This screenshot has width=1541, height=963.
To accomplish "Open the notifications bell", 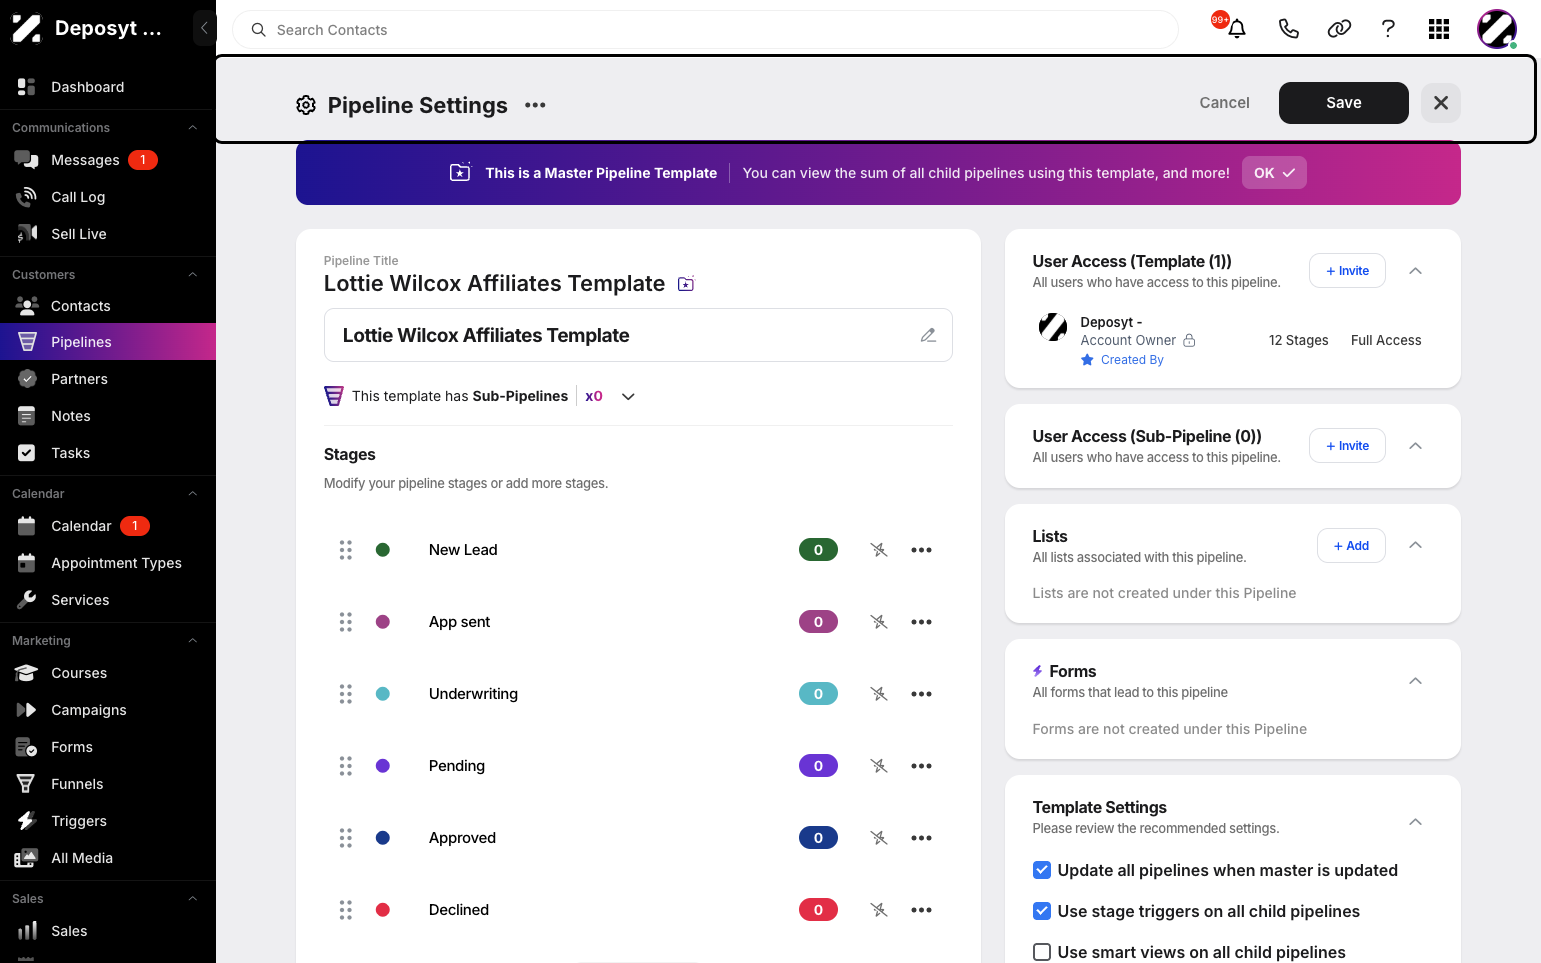I will [x=1237, y=29].
